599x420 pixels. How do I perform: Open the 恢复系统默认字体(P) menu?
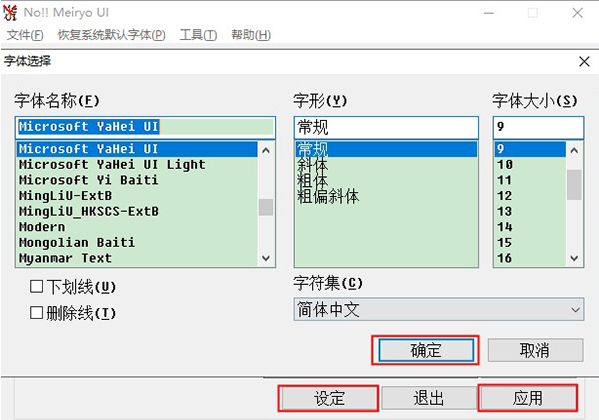coord(111,35)
